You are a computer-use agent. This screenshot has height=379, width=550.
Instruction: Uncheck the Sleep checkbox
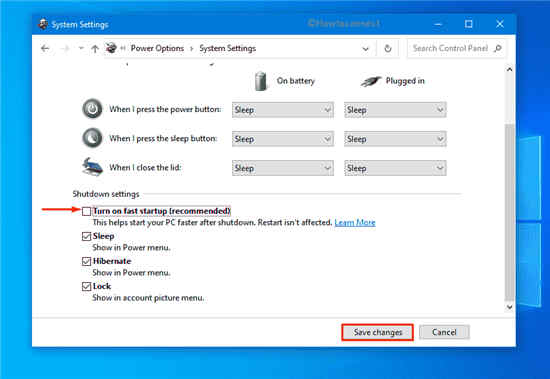coord(86,237)
